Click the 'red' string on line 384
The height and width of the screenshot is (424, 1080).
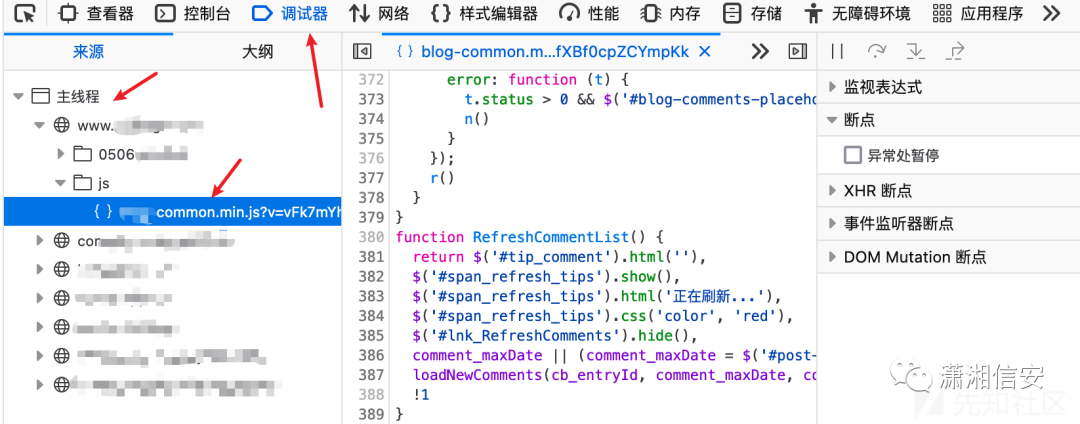click(758, 317)
